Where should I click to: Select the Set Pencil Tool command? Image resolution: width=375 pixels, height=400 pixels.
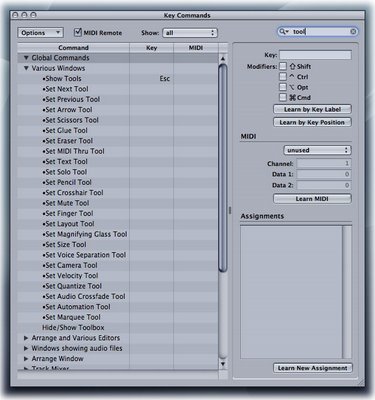[x=67, y=182]
